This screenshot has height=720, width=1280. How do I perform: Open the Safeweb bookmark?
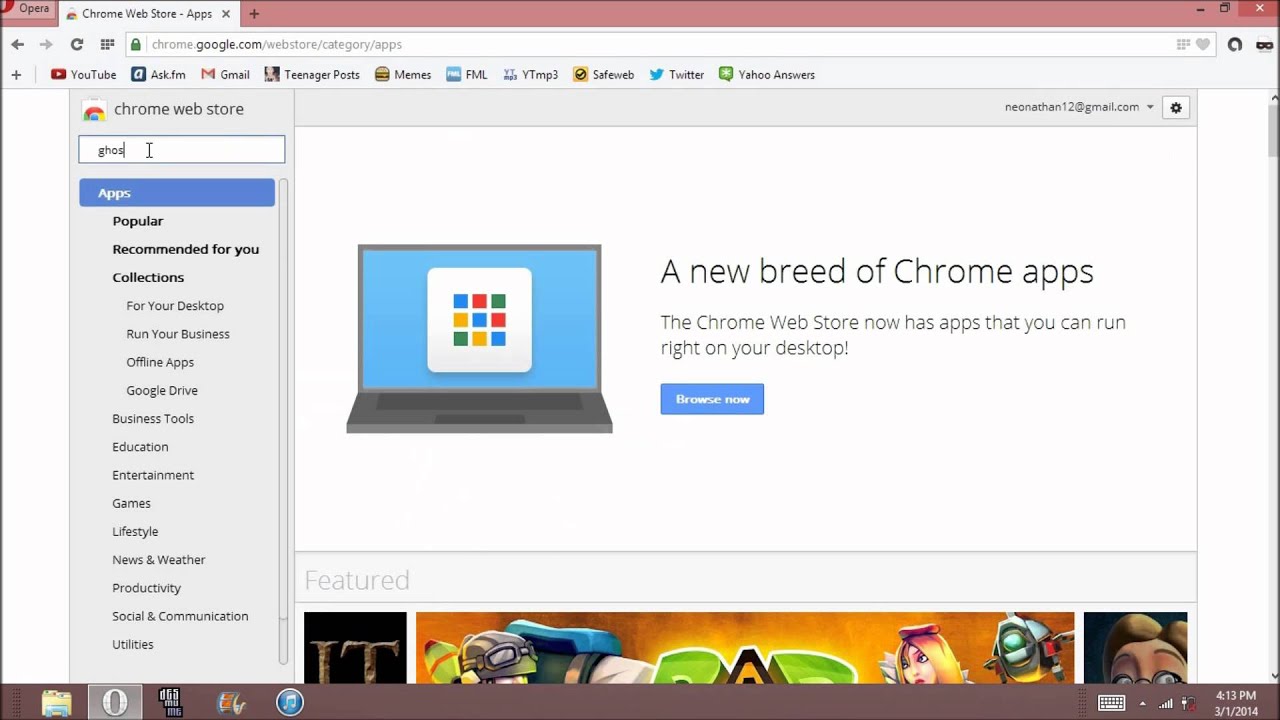[604, 74]
